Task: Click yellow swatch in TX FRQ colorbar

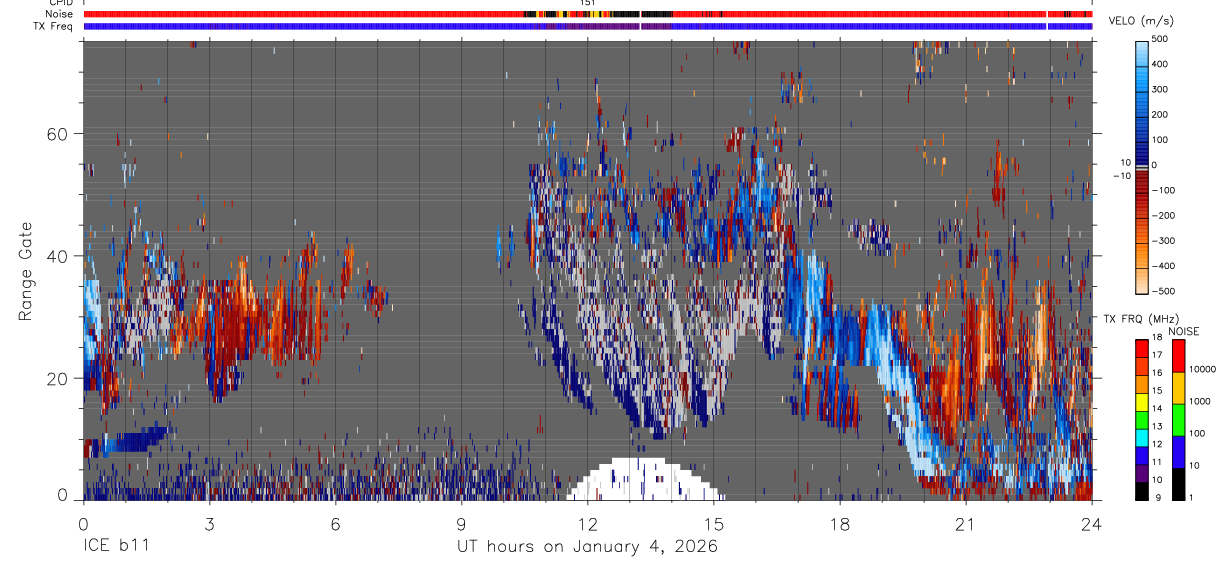Action: point(1143,402)
